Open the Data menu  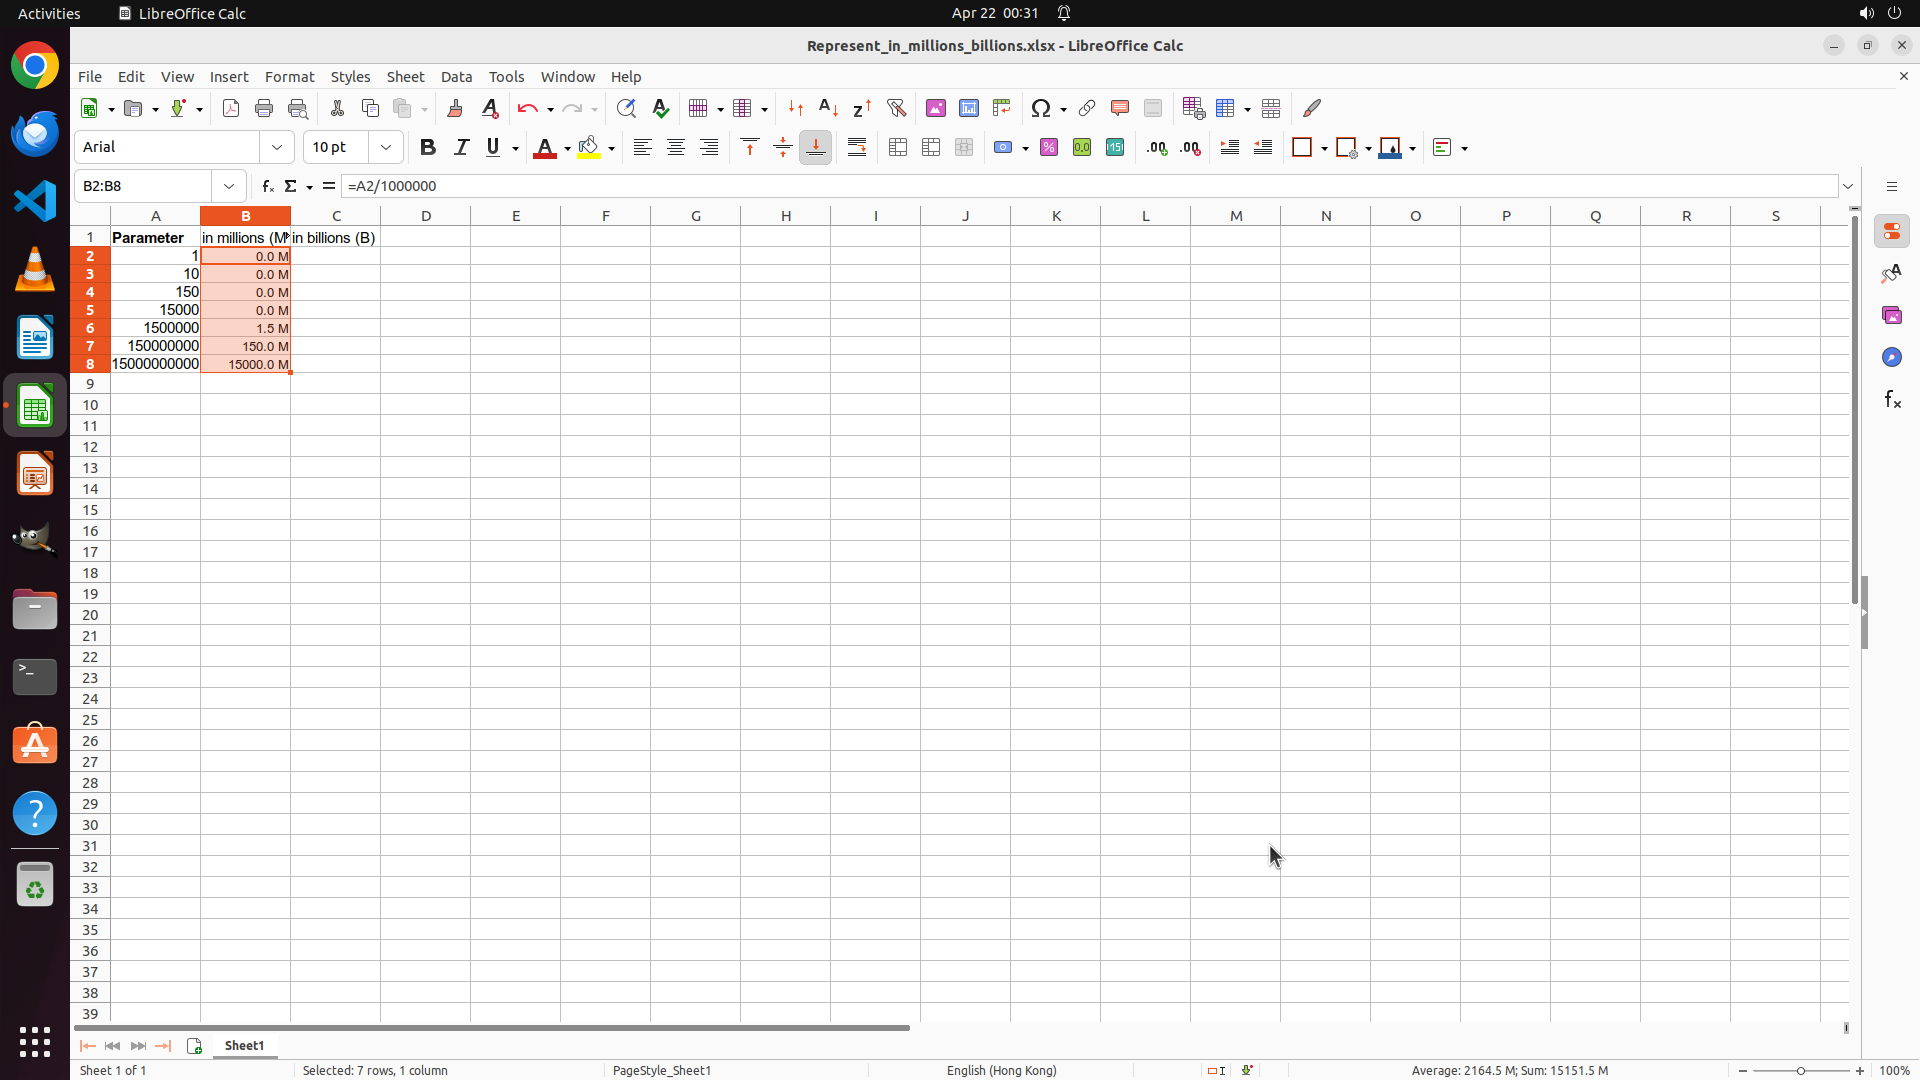[456, 77]
